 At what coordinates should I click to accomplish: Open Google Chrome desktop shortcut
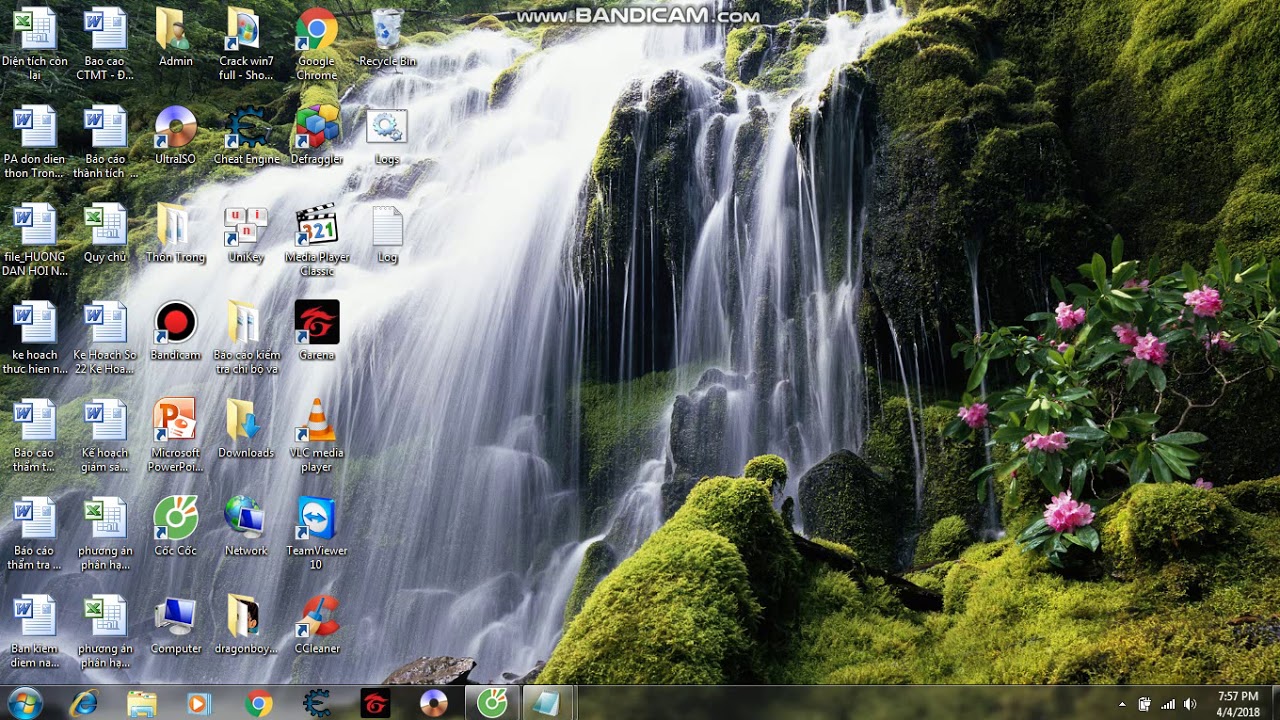click(x=316, y=44)
